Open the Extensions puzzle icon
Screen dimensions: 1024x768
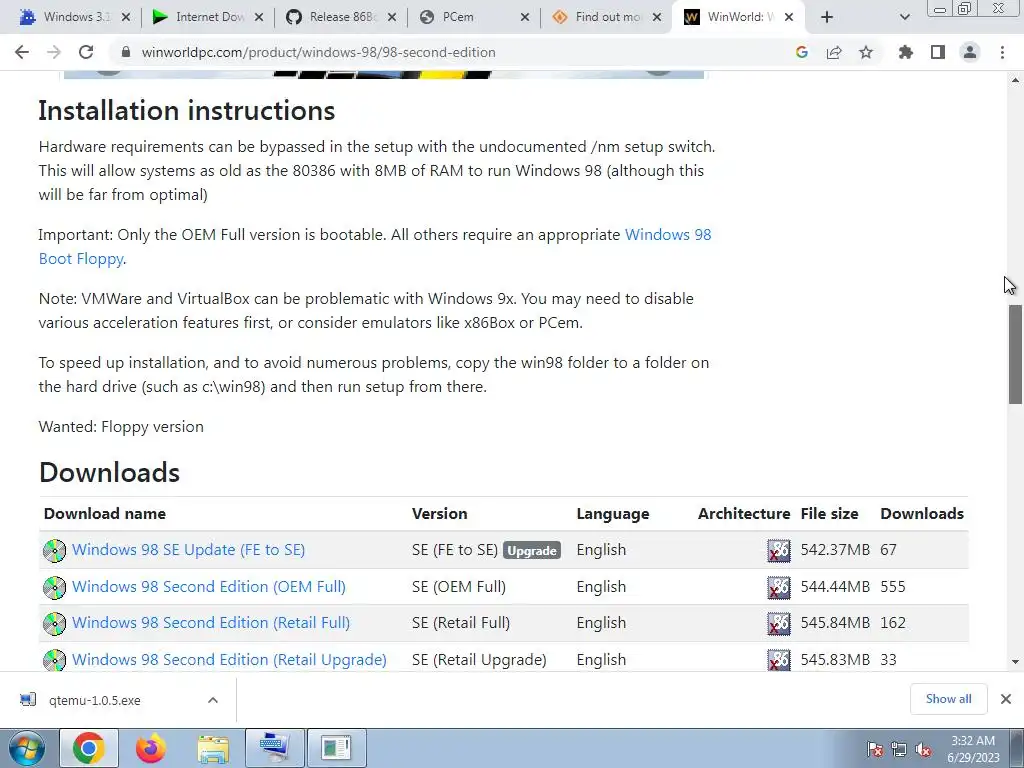906,52
